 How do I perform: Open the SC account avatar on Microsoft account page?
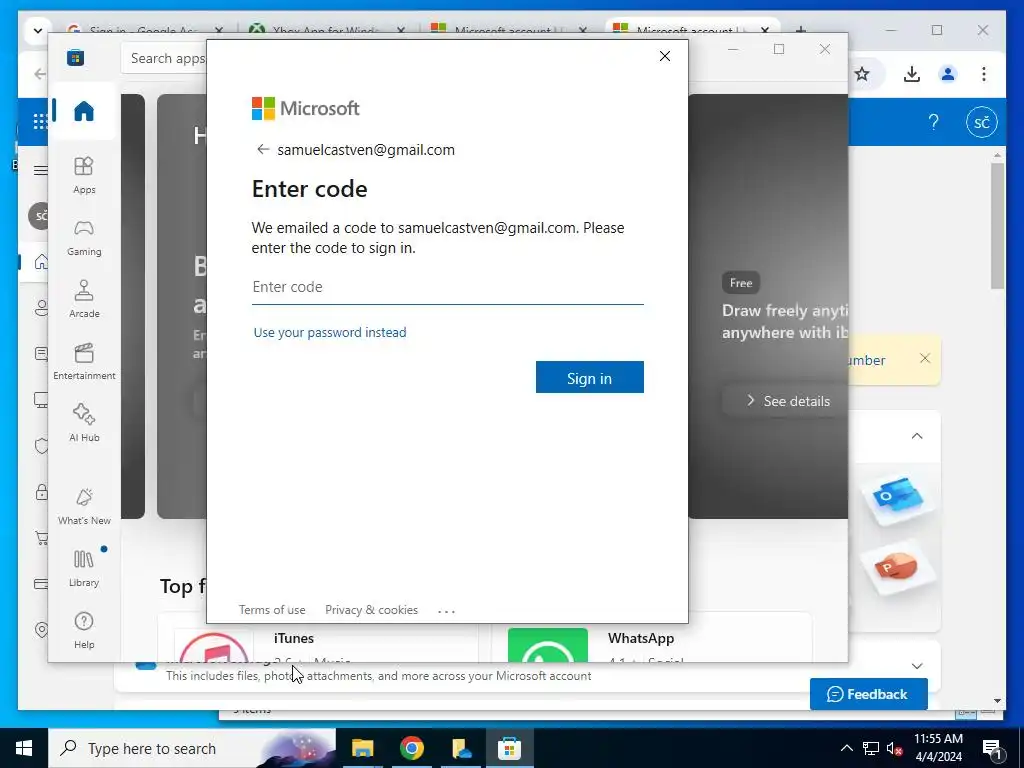(982, 122)
